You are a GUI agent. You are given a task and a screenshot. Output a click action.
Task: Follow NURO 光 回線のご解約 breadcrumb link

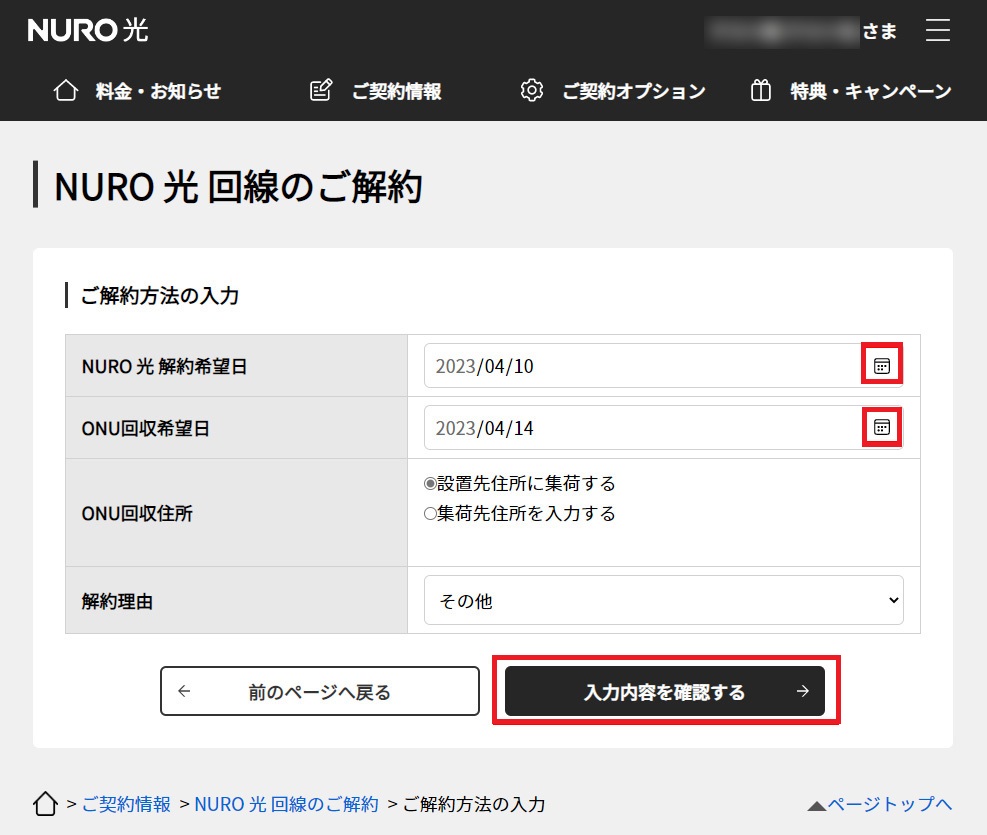(x=286, y=804)
